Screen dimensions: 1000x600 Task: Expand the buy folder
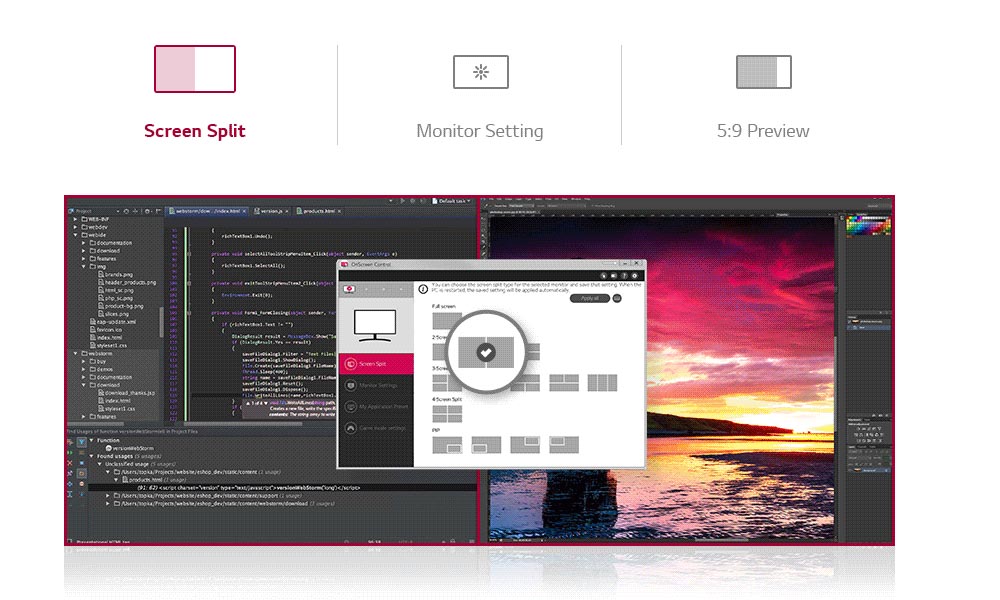click(x=84, y=362)
